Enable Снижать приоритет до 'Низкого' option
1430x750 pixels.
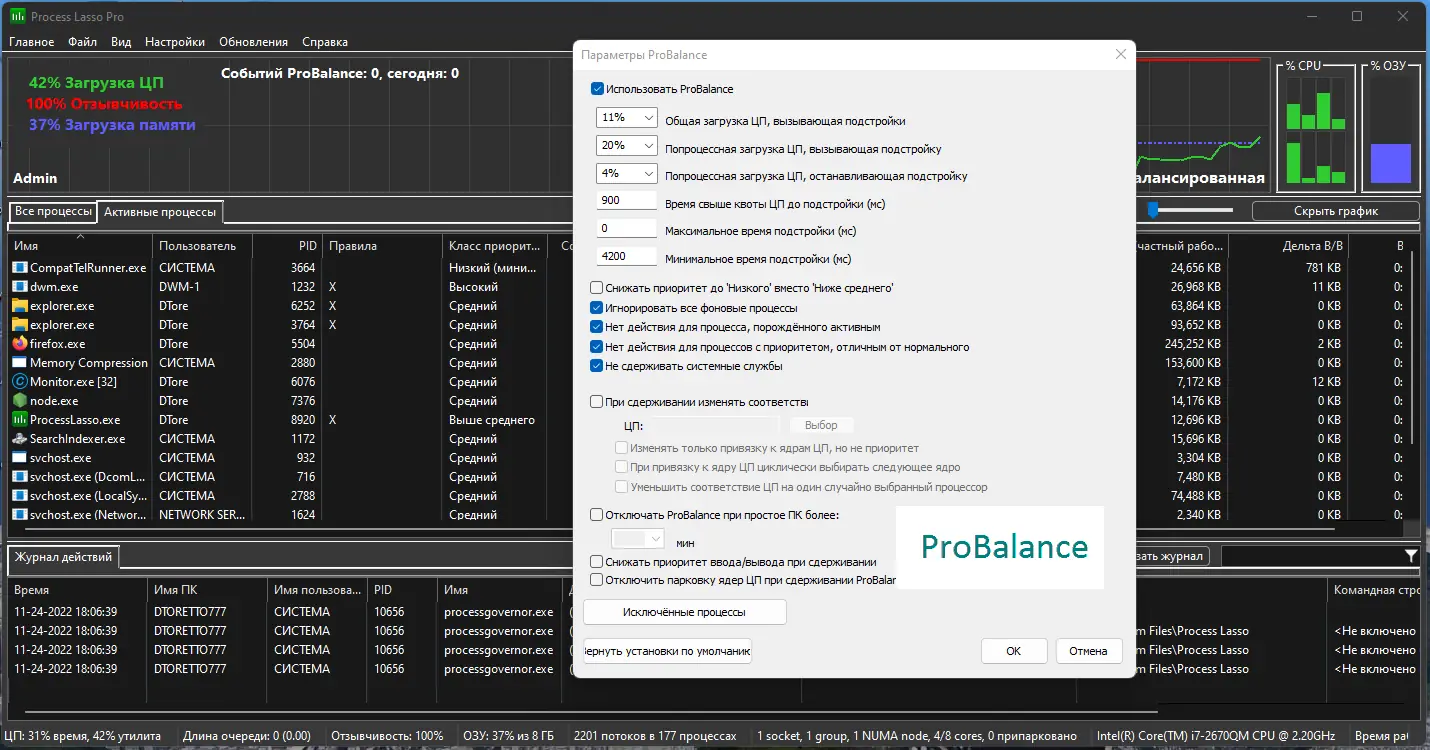597,288
